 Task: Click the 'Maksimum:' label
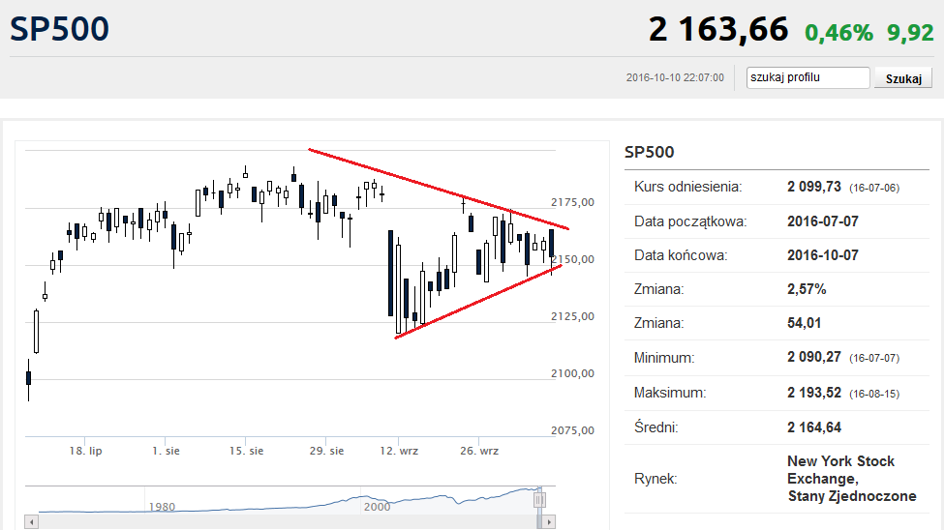point(669,393)
